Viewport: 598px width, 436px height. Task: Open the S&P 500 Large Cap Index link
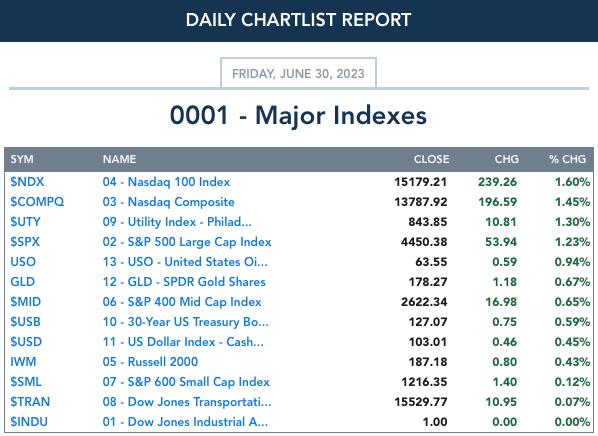[187, 242]
